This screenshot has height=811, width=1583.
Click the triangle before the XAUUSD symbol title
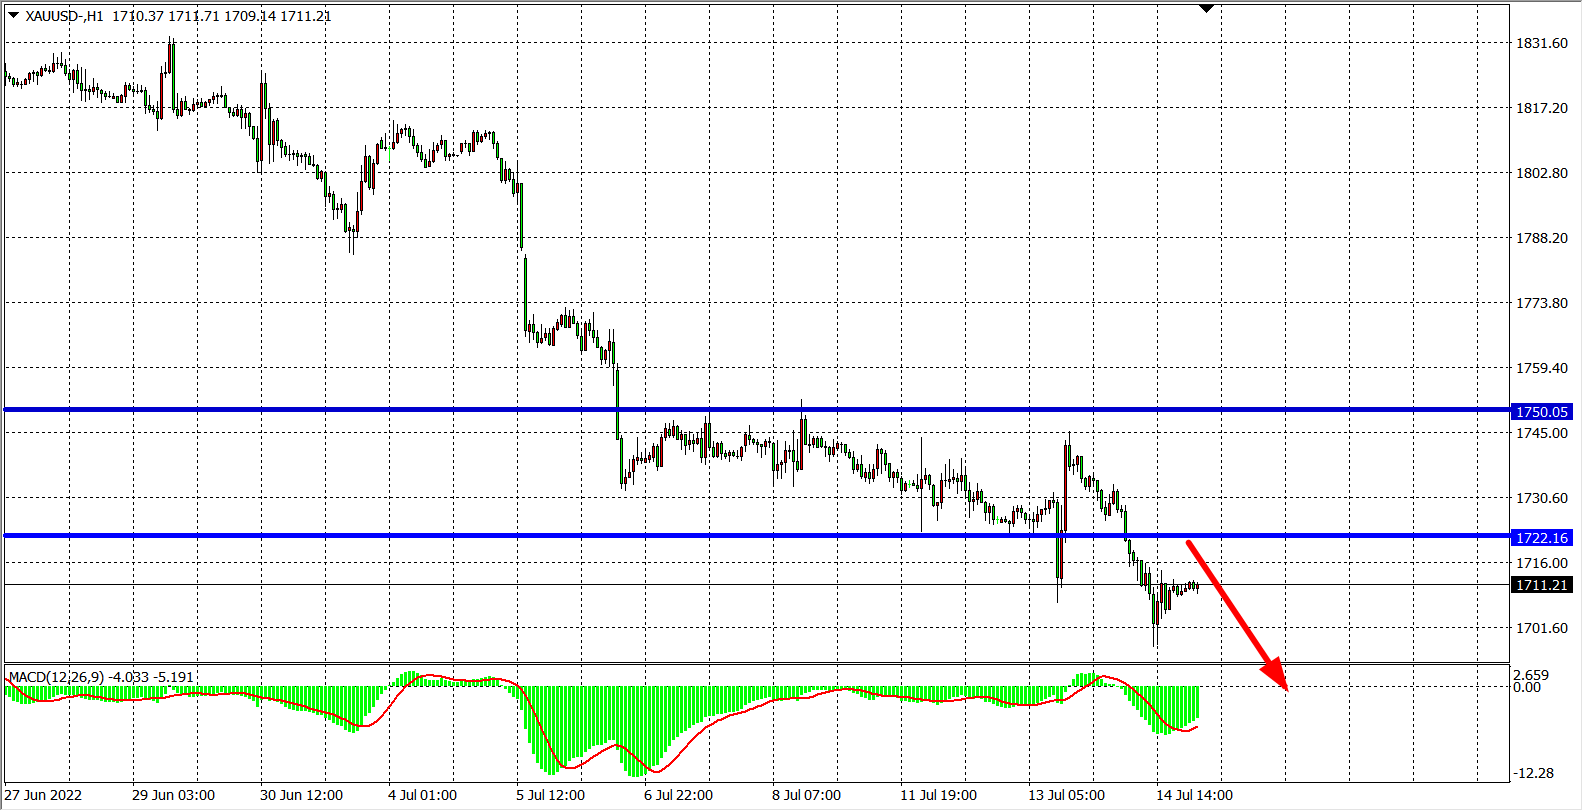[13, 15]
